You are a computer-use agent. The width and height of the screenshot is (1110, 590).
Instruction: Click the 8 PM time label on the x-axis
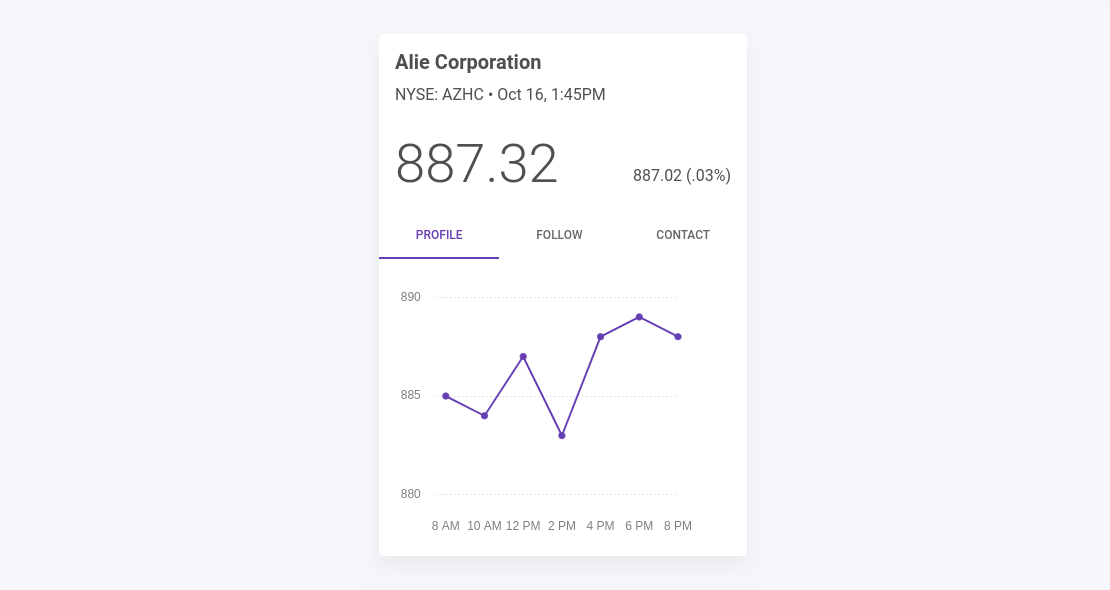click(678, 525)
